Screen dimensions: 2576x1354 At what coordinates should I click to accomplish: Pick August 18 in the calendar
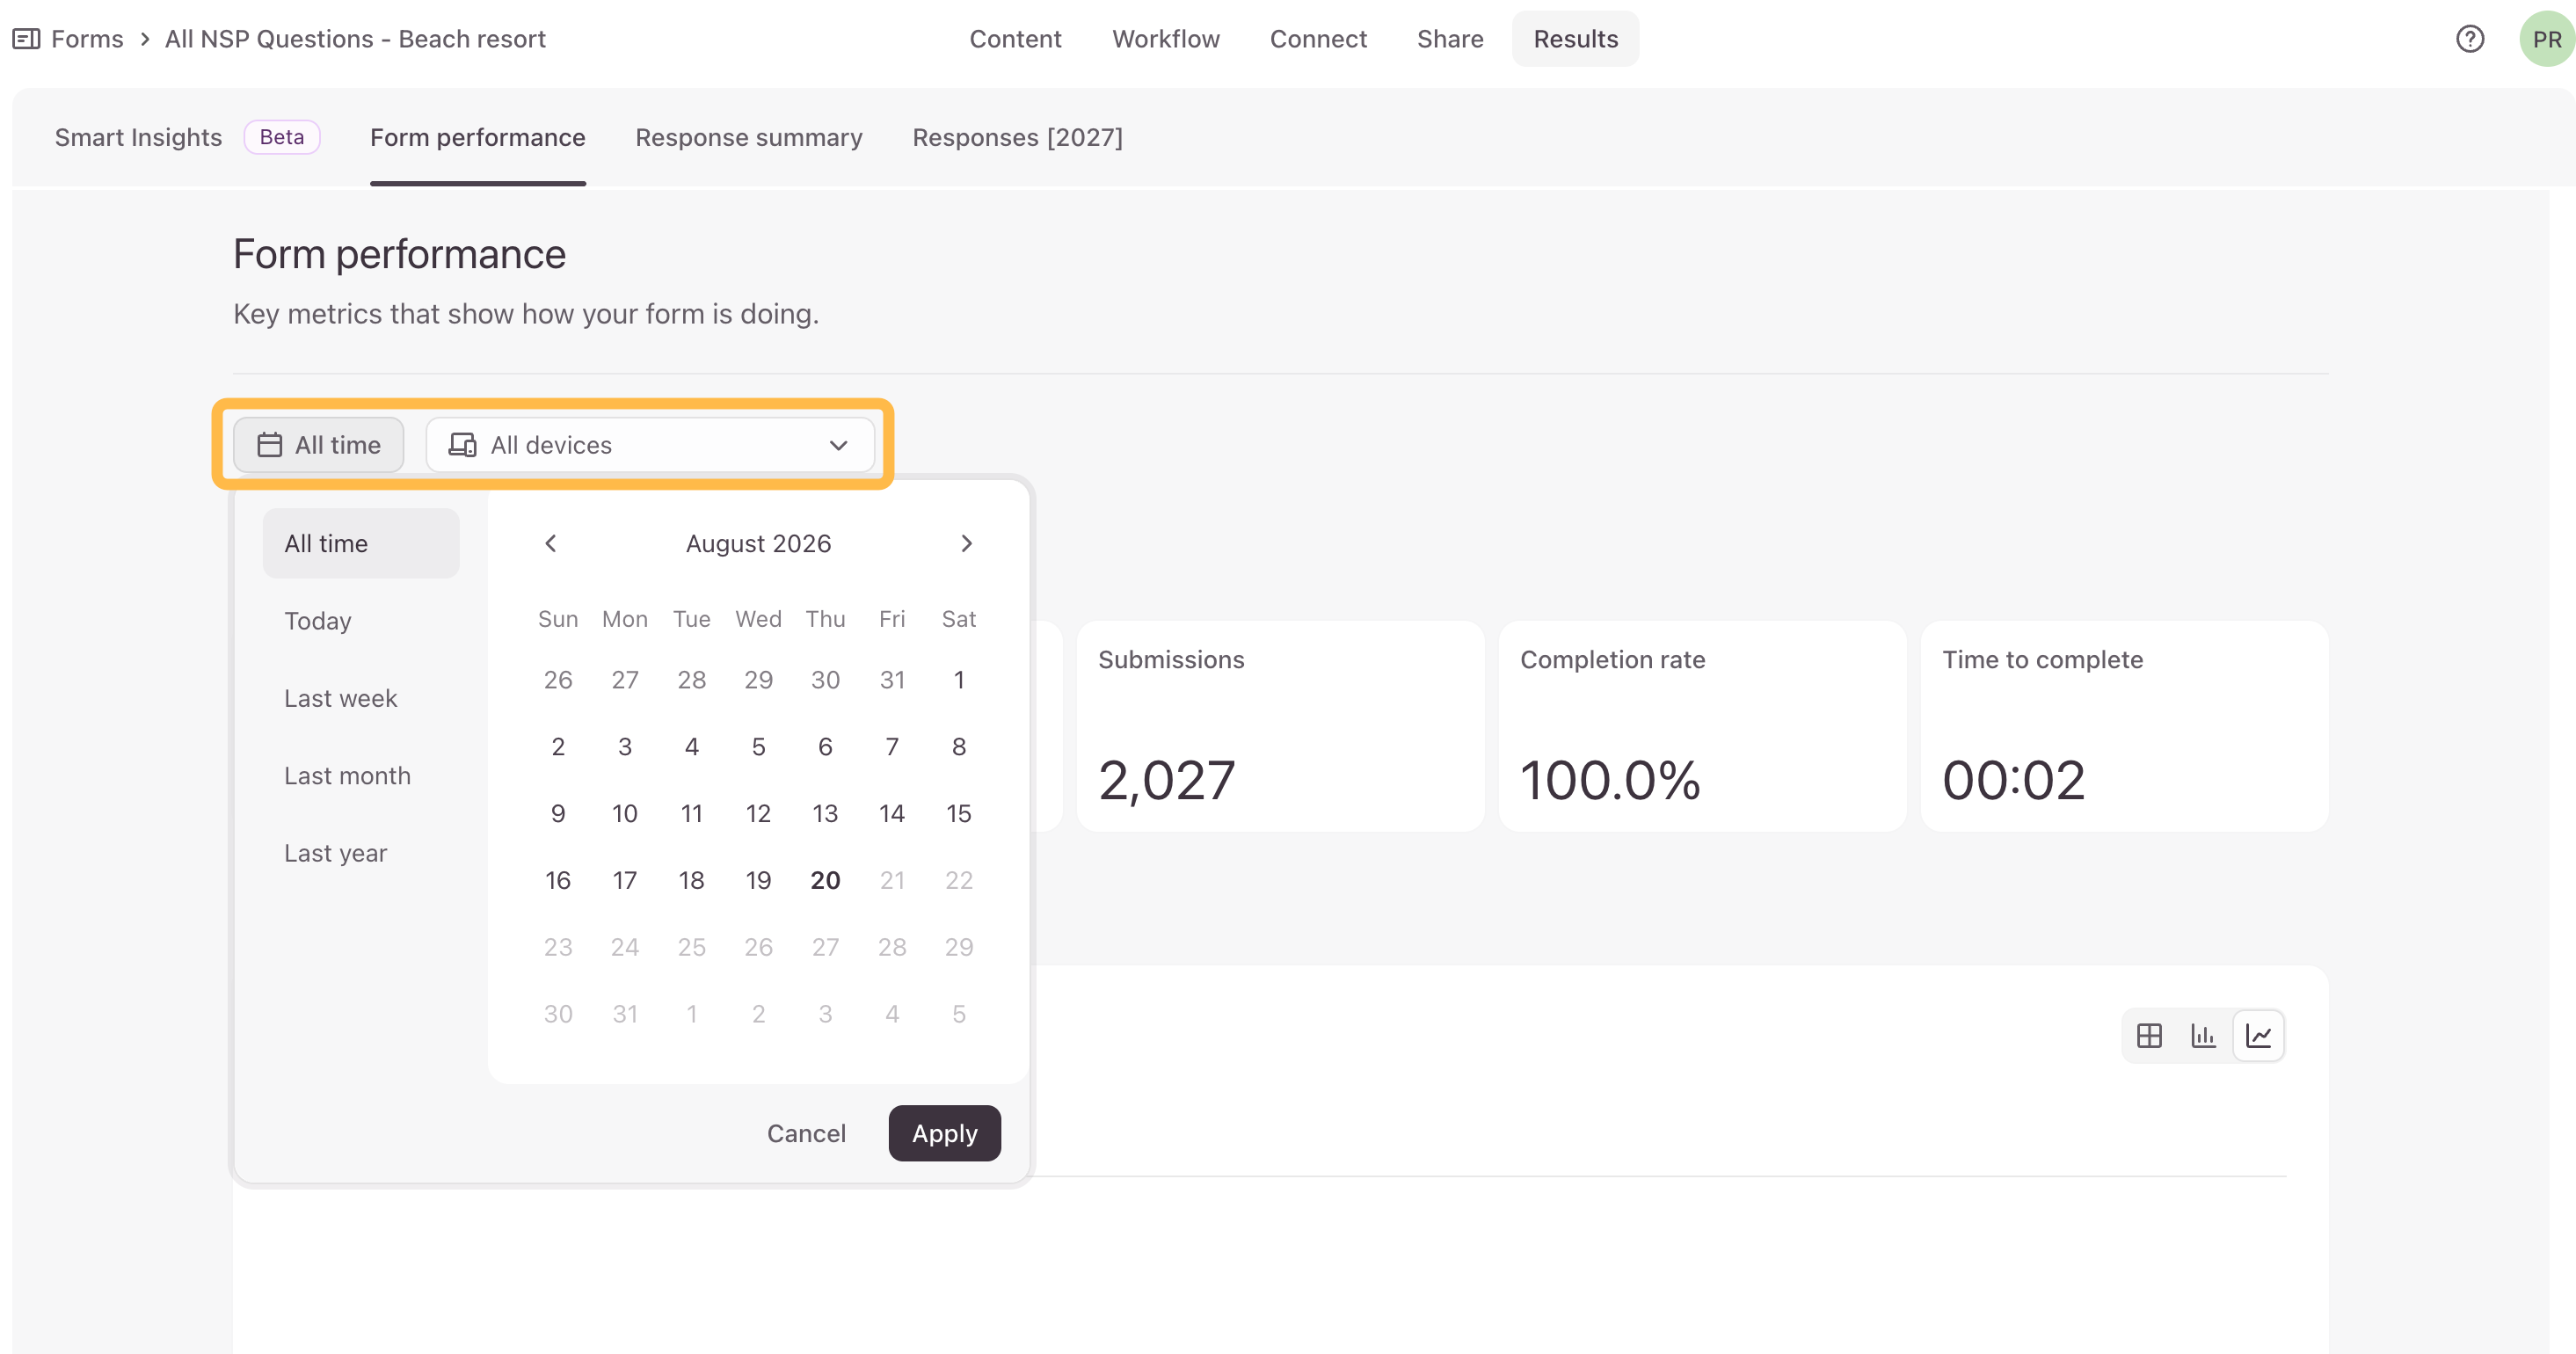[692, 881]
